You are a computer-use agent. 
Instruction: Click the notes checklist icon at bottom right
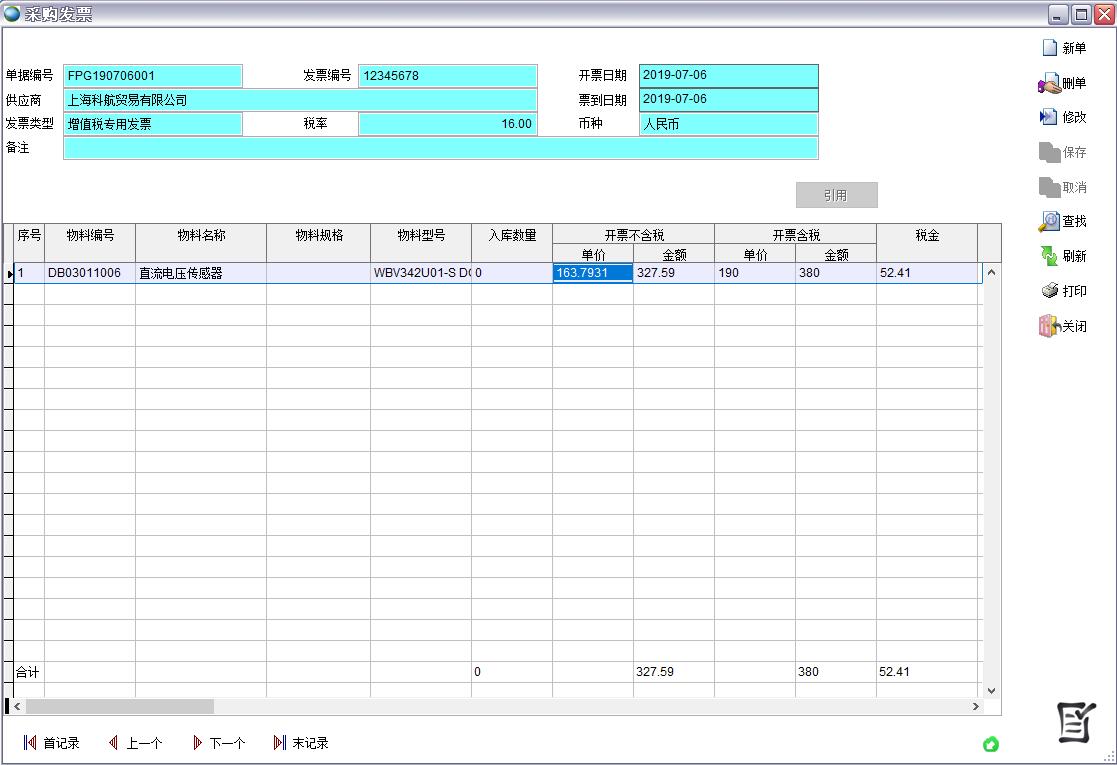tap(1076, 722)
